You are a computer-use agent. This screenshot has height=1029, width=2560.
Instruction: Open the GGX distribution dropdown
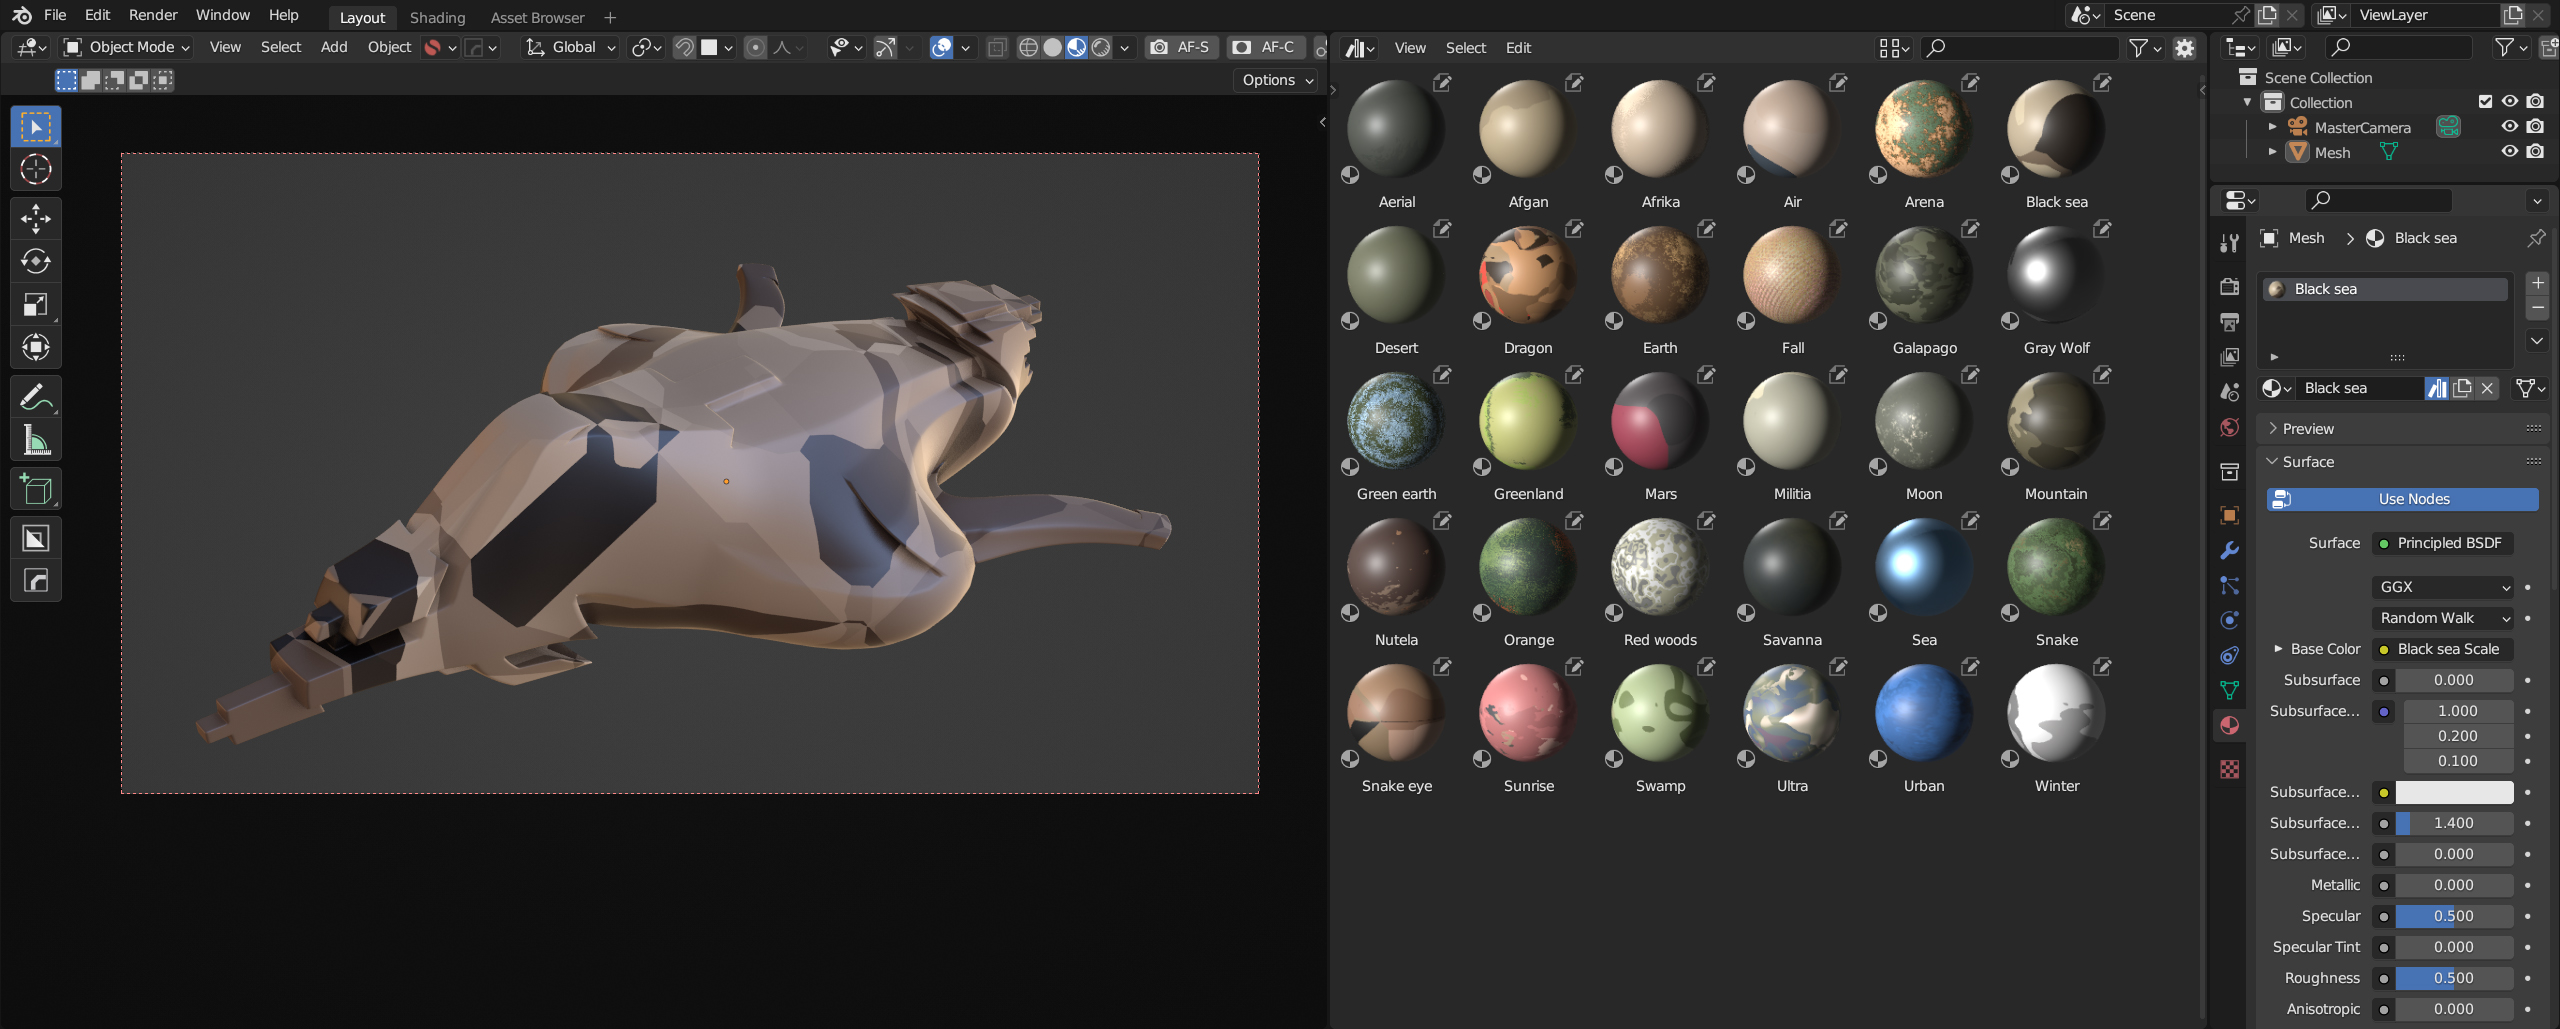(2442, 587)
